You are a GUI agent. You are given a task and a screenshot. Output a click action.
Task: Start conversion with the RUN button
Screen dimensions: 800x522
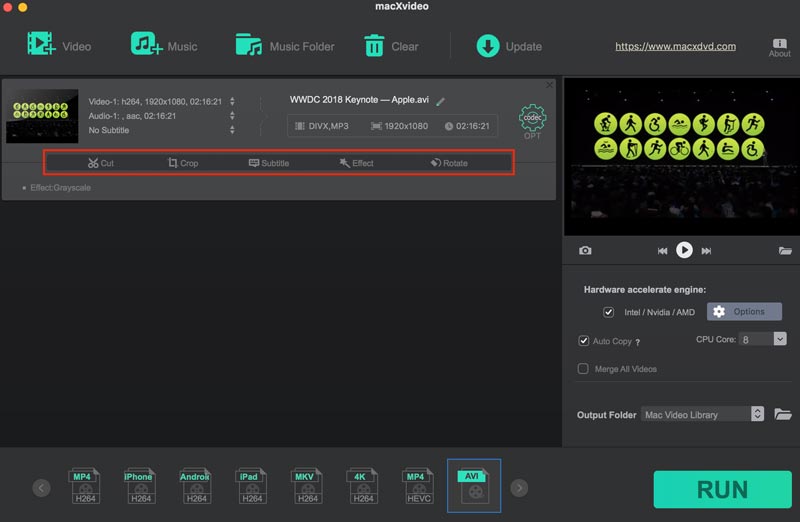722,489
